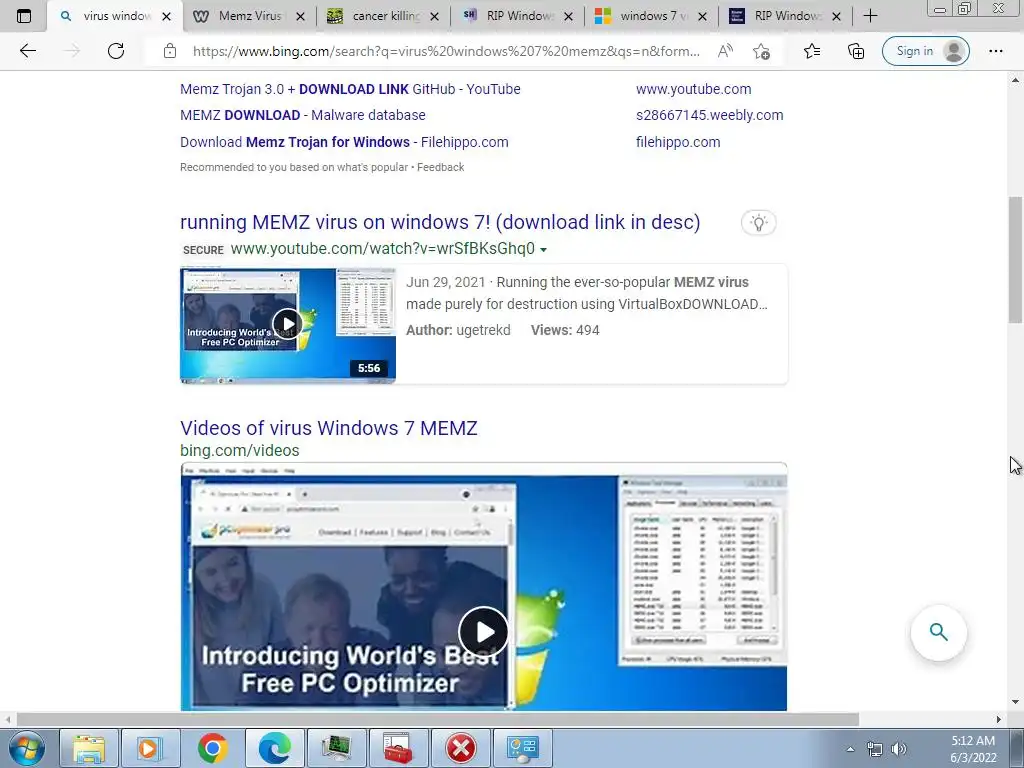This screenshot has height=768, width=1024.
Task: Refresh the current Bing page
Action: pos(116,51)
